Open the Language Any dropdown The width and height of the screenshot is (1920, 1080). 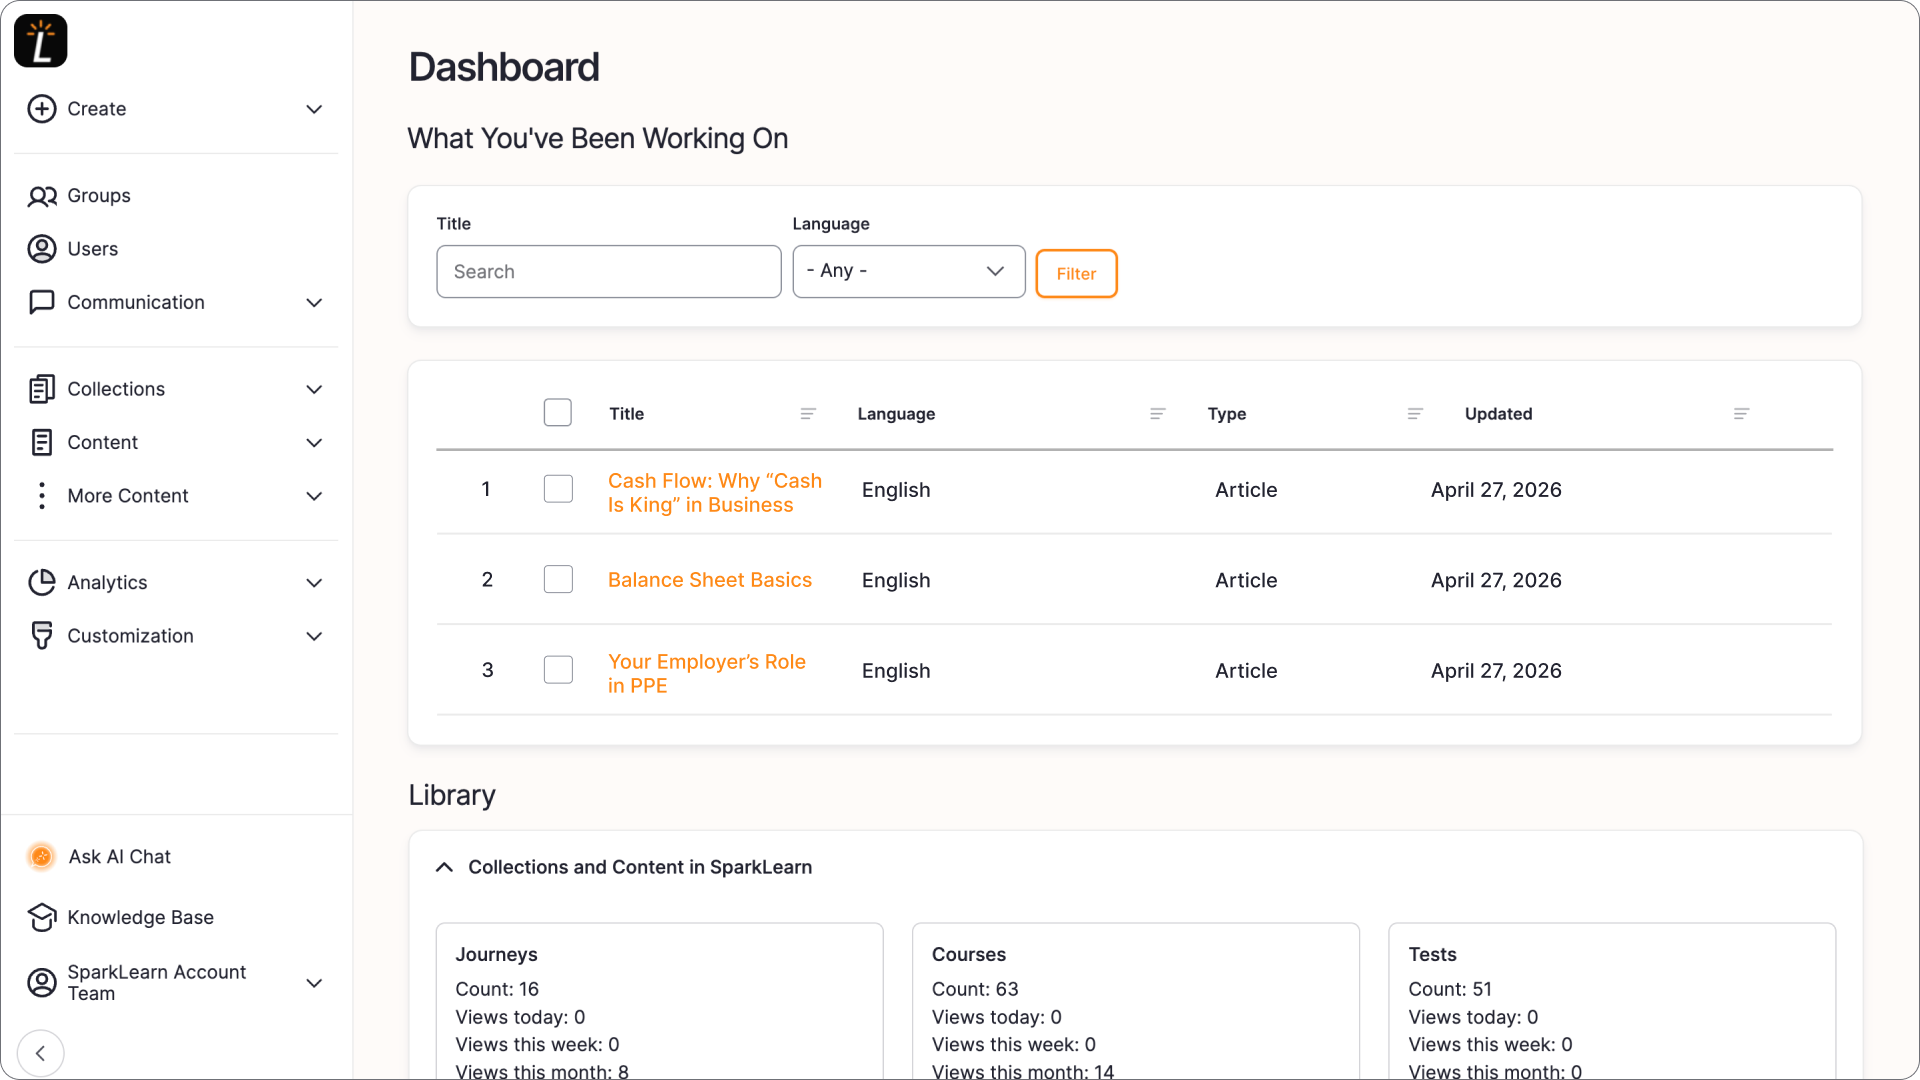[x=909, y=271]
